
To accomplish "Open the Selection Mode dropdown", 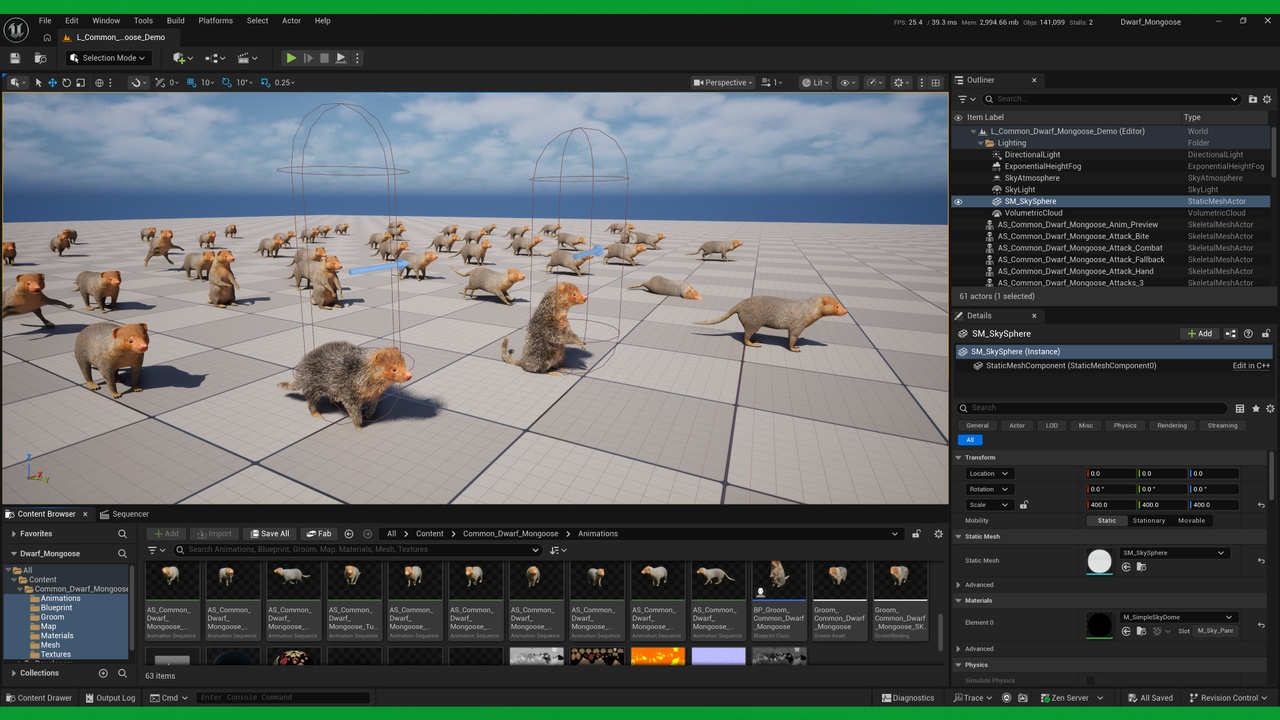I will pos(109,58).
